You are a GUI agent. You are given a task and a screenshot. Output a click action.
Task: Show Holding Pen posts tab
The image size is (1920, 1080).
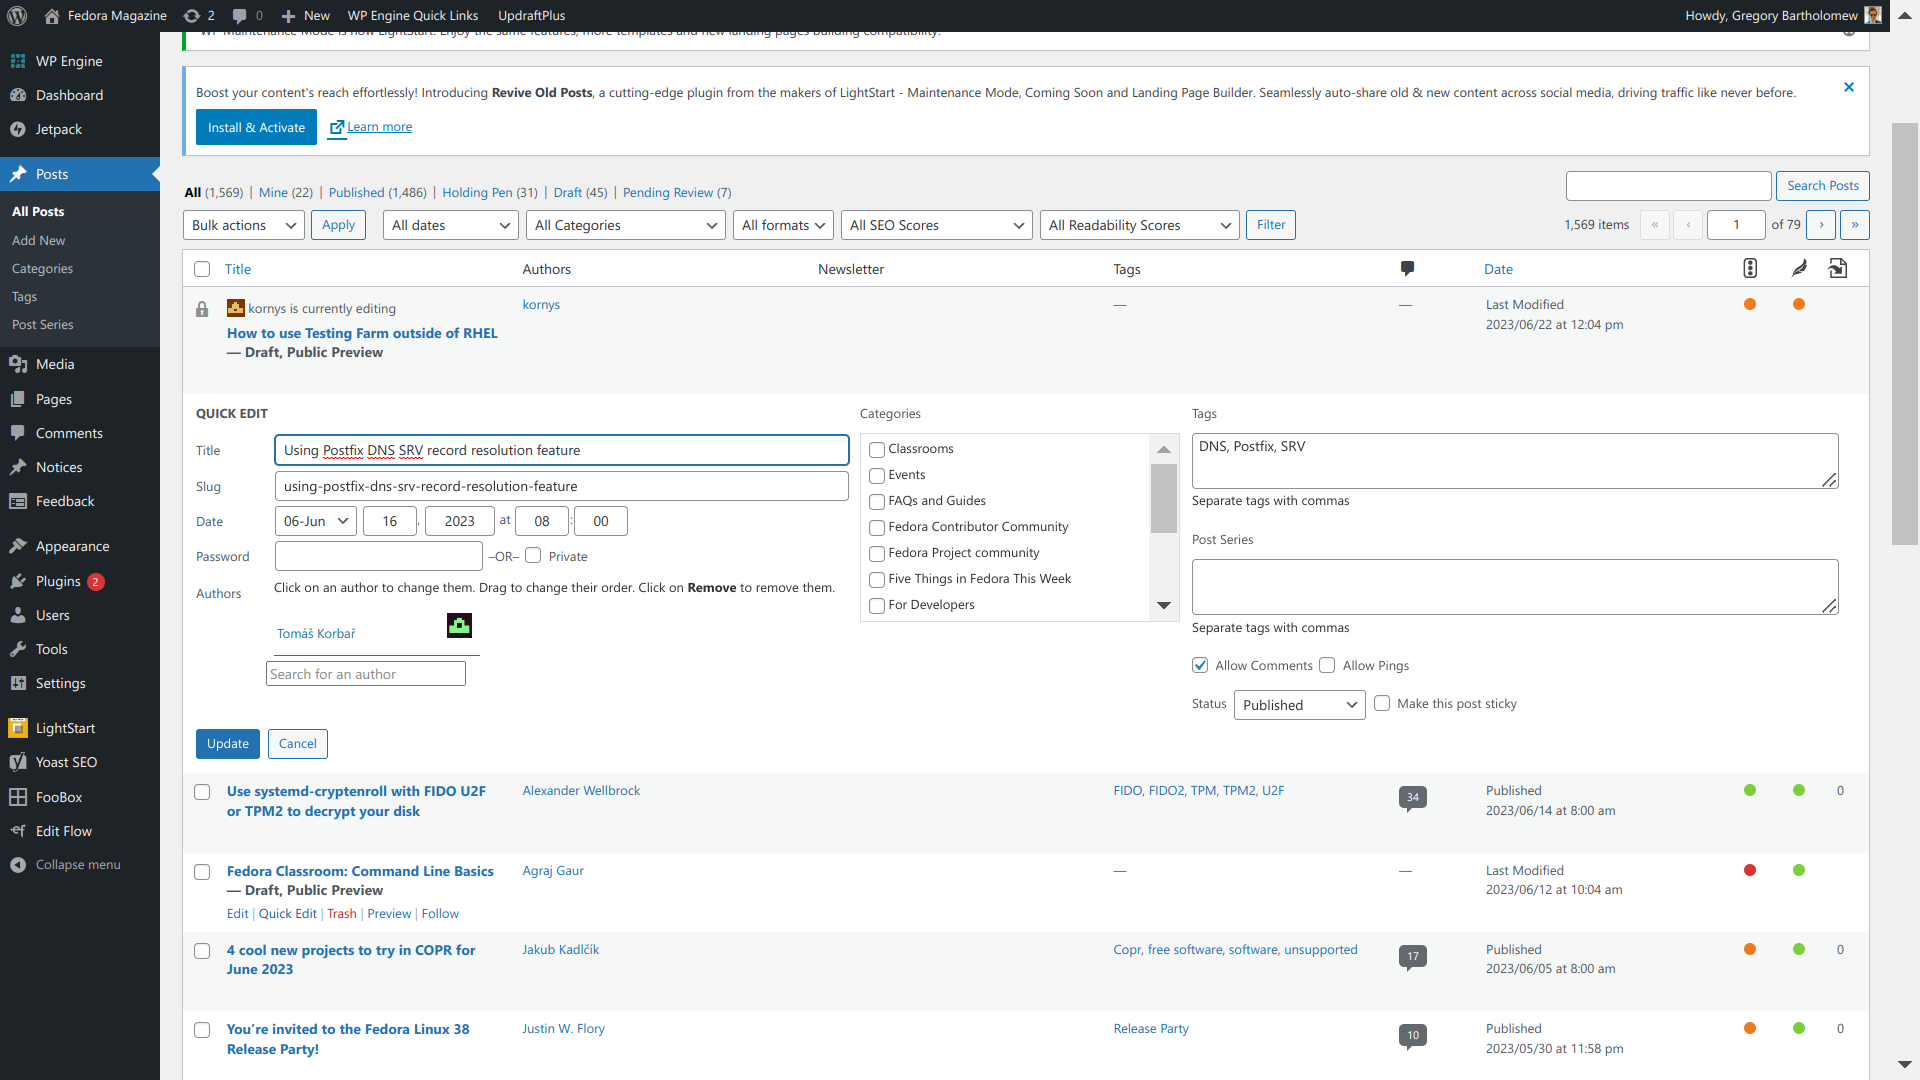tap(490, 193)
